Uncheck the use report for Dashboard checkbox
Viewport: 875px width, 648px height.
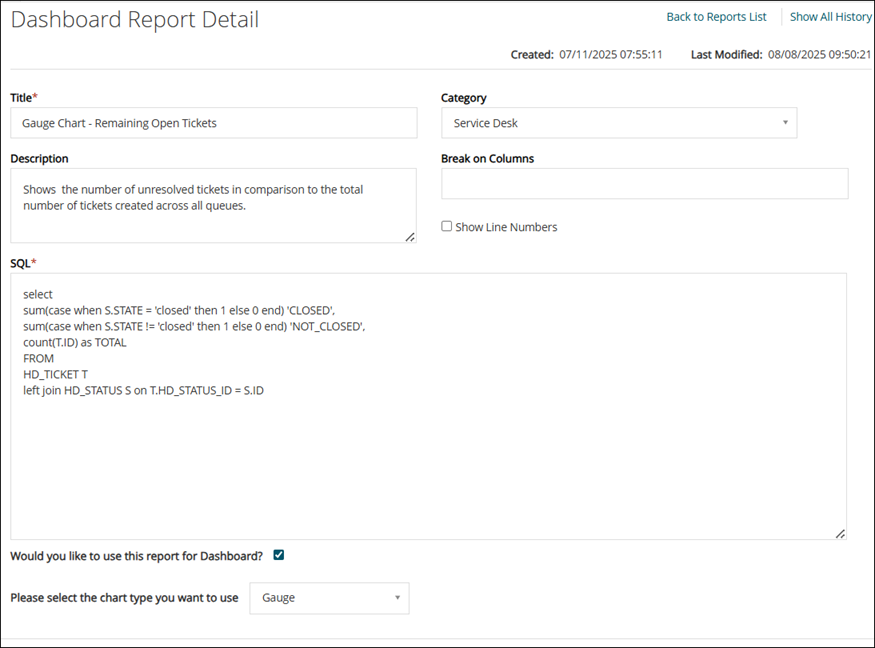[279, 556]
